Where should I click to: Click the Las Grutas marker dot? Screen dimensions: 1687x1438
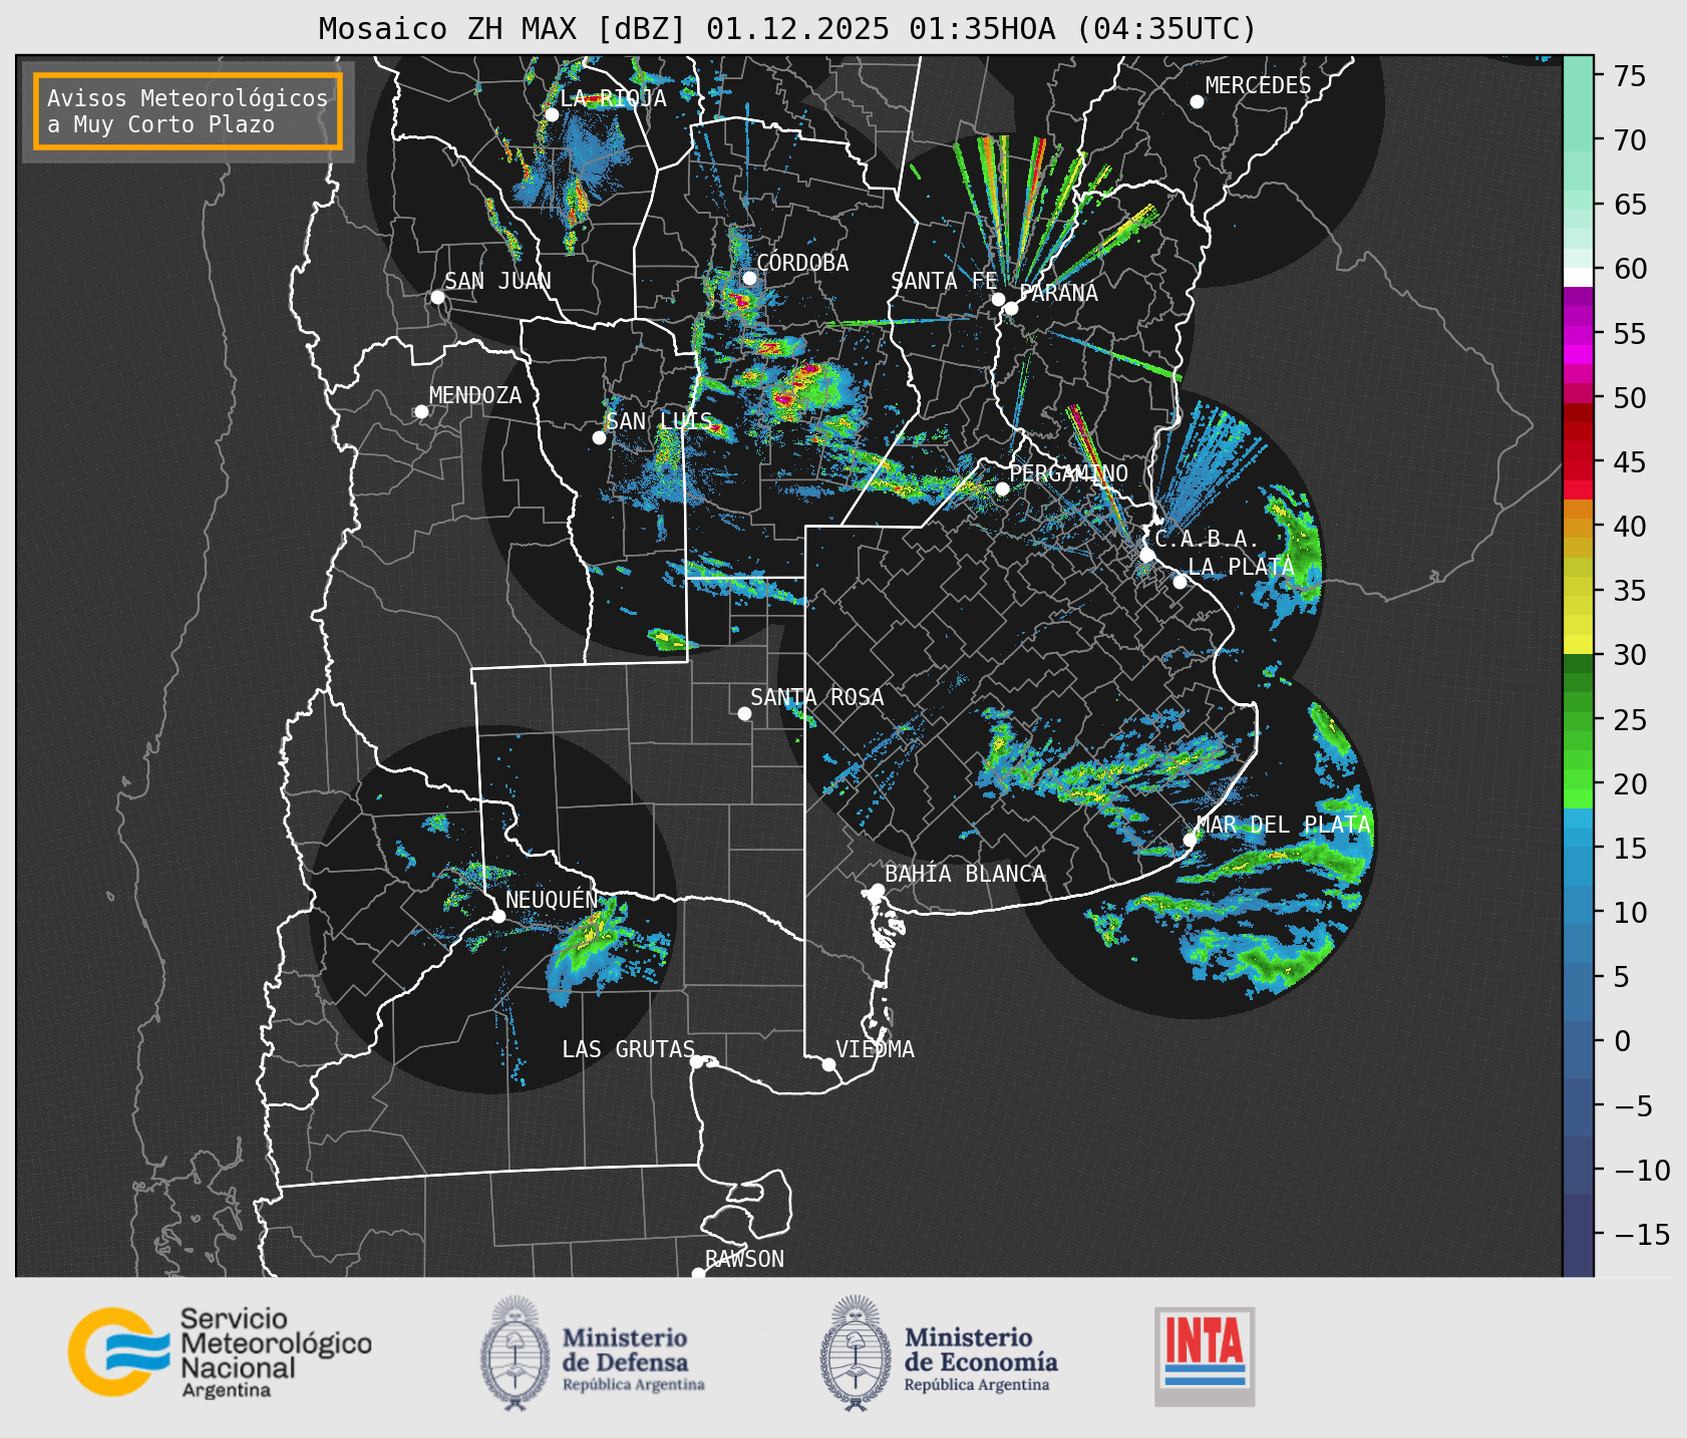pos(697,1062)
